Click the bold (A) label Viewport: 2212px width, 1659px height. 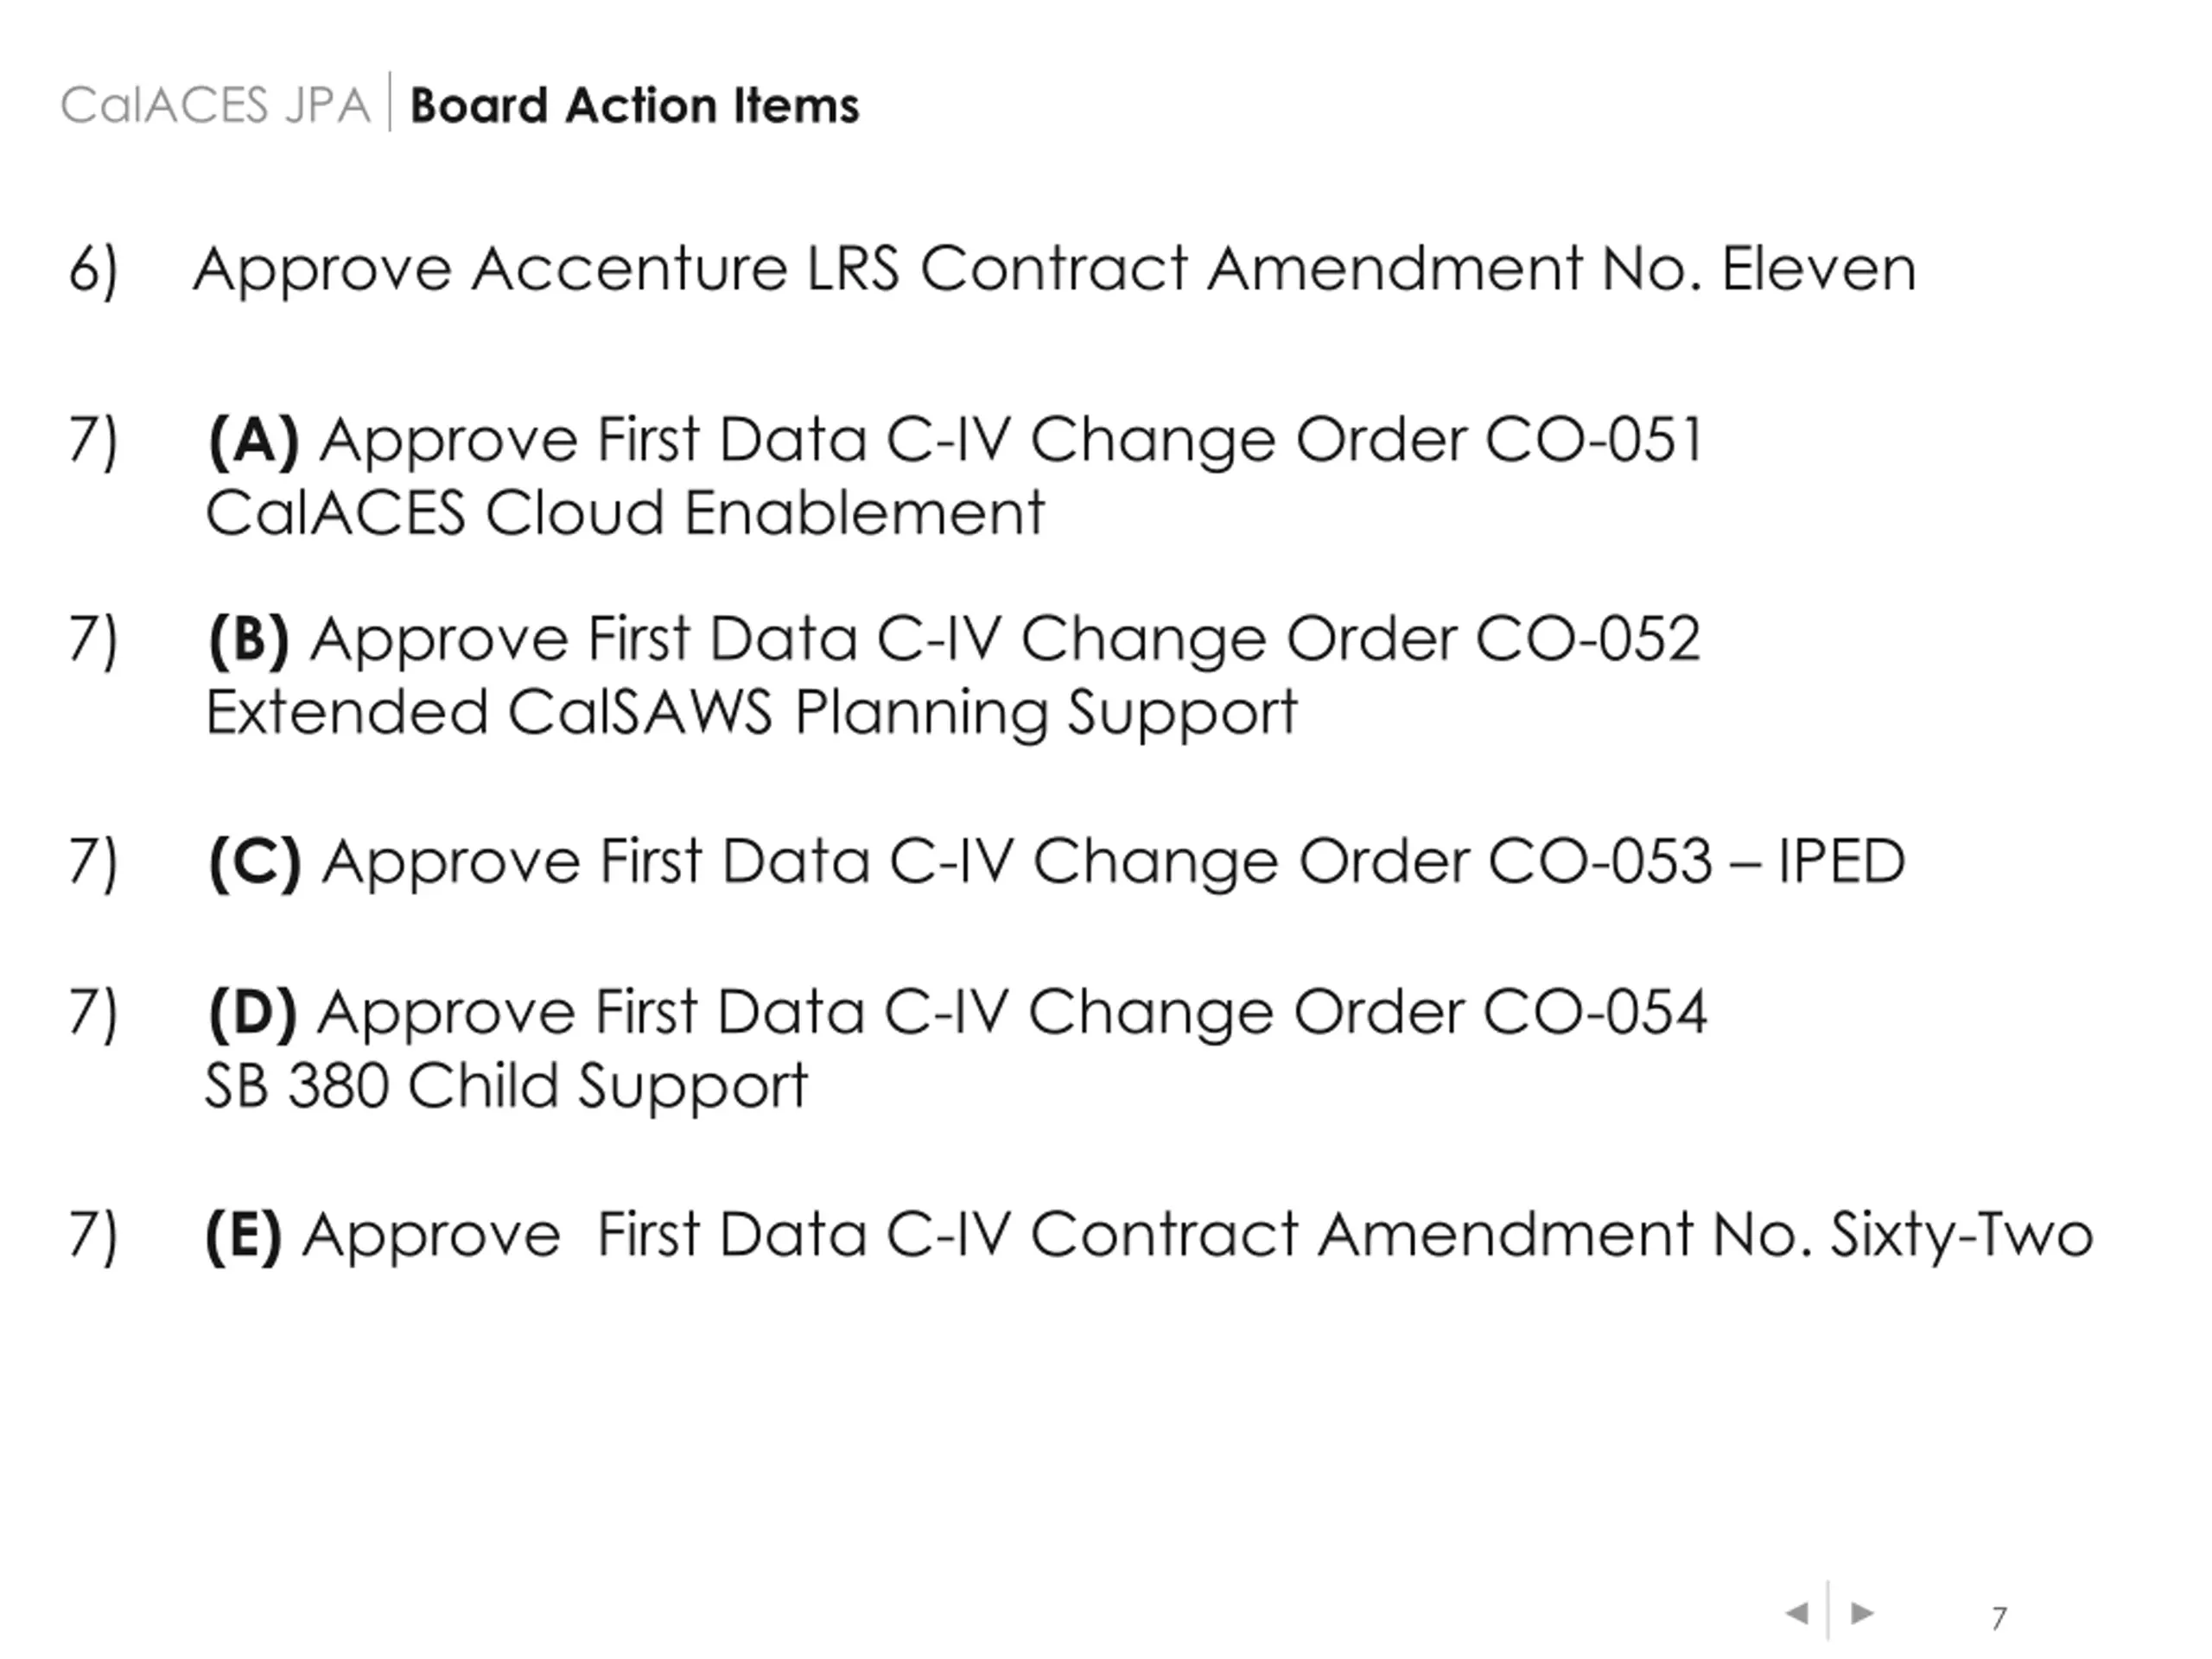point(253,440)
